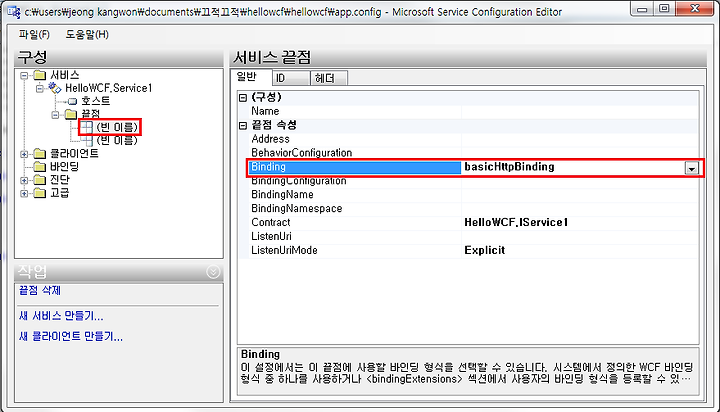The height and width of the screenshot is (412, 720).
Task: Select the 클라이언트 tree item
Action: [74, 153]
